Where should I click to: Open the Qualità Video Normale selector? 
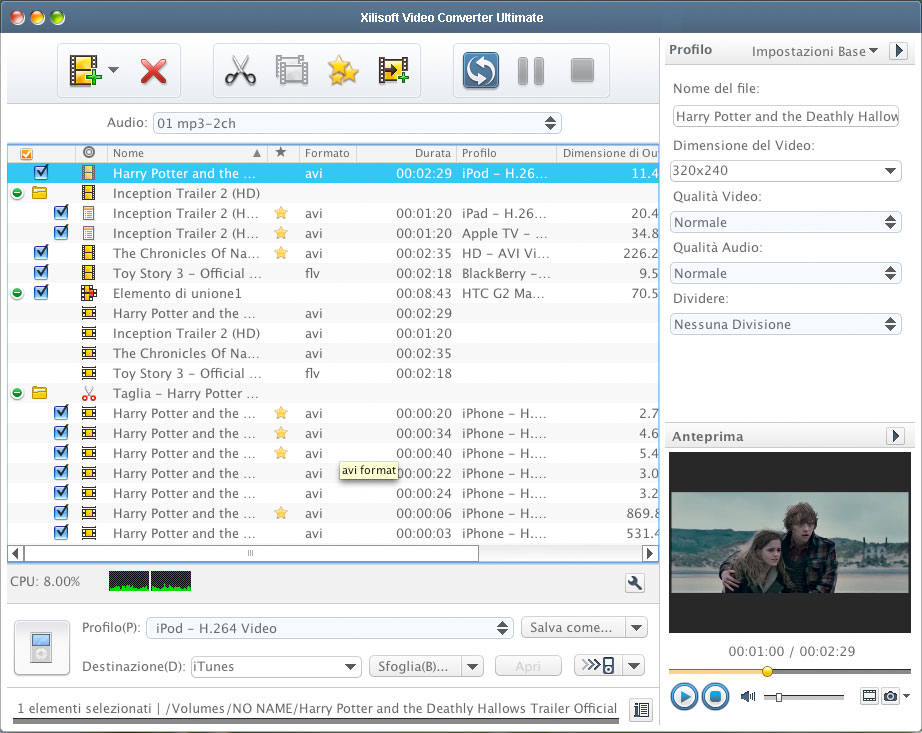[x=786, y=222]
